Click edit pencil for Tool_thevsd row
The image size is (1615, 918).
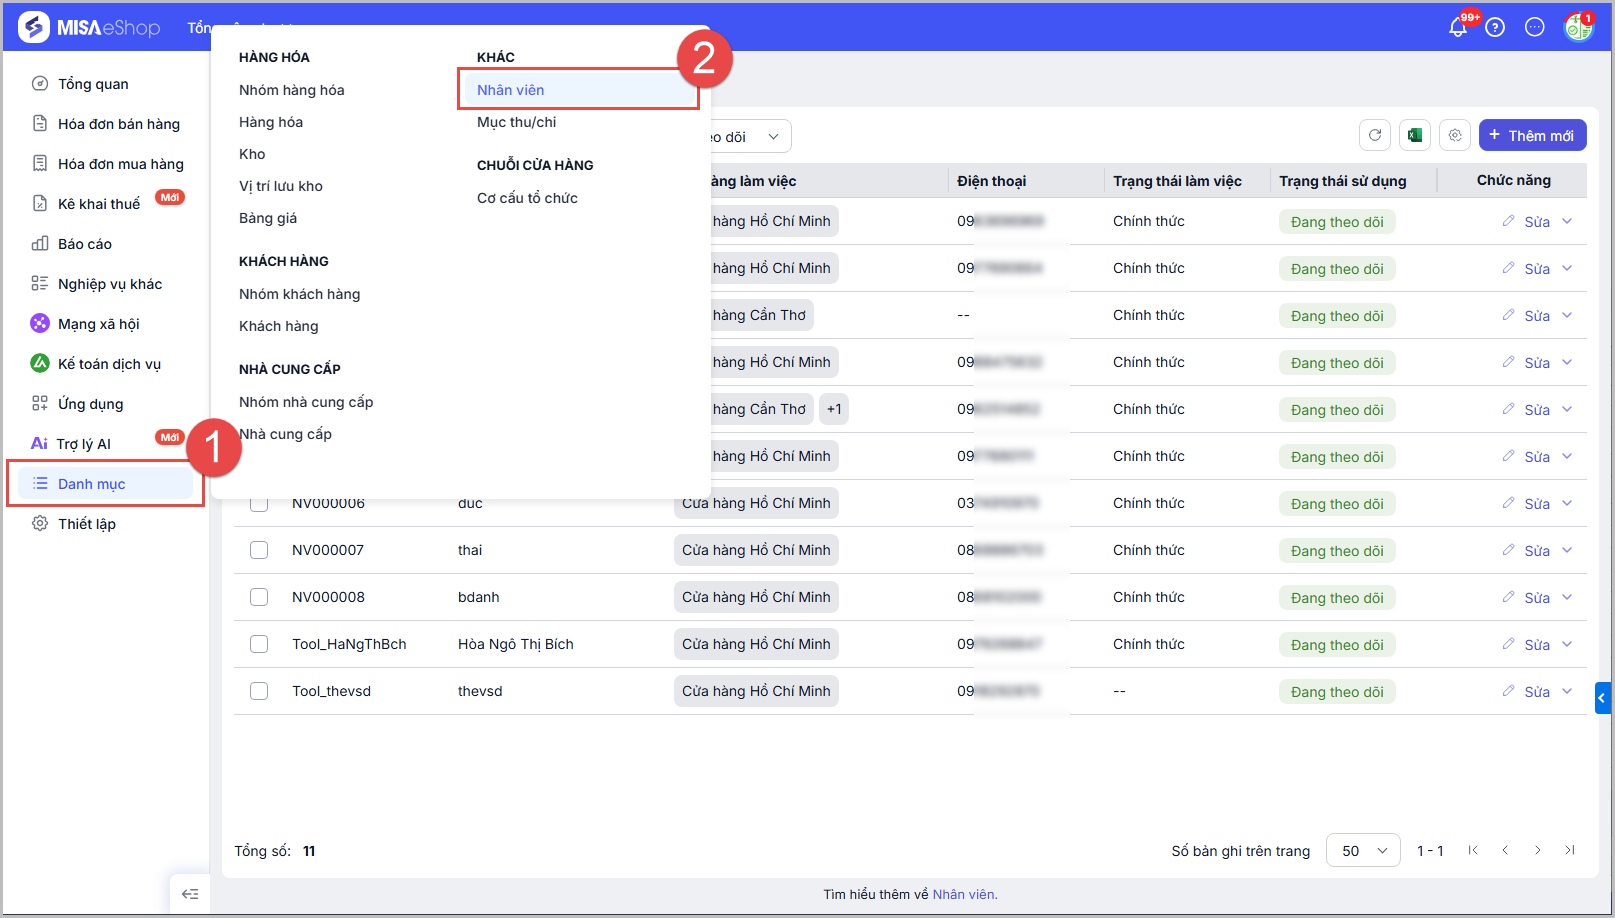[x=1509, y=690]
